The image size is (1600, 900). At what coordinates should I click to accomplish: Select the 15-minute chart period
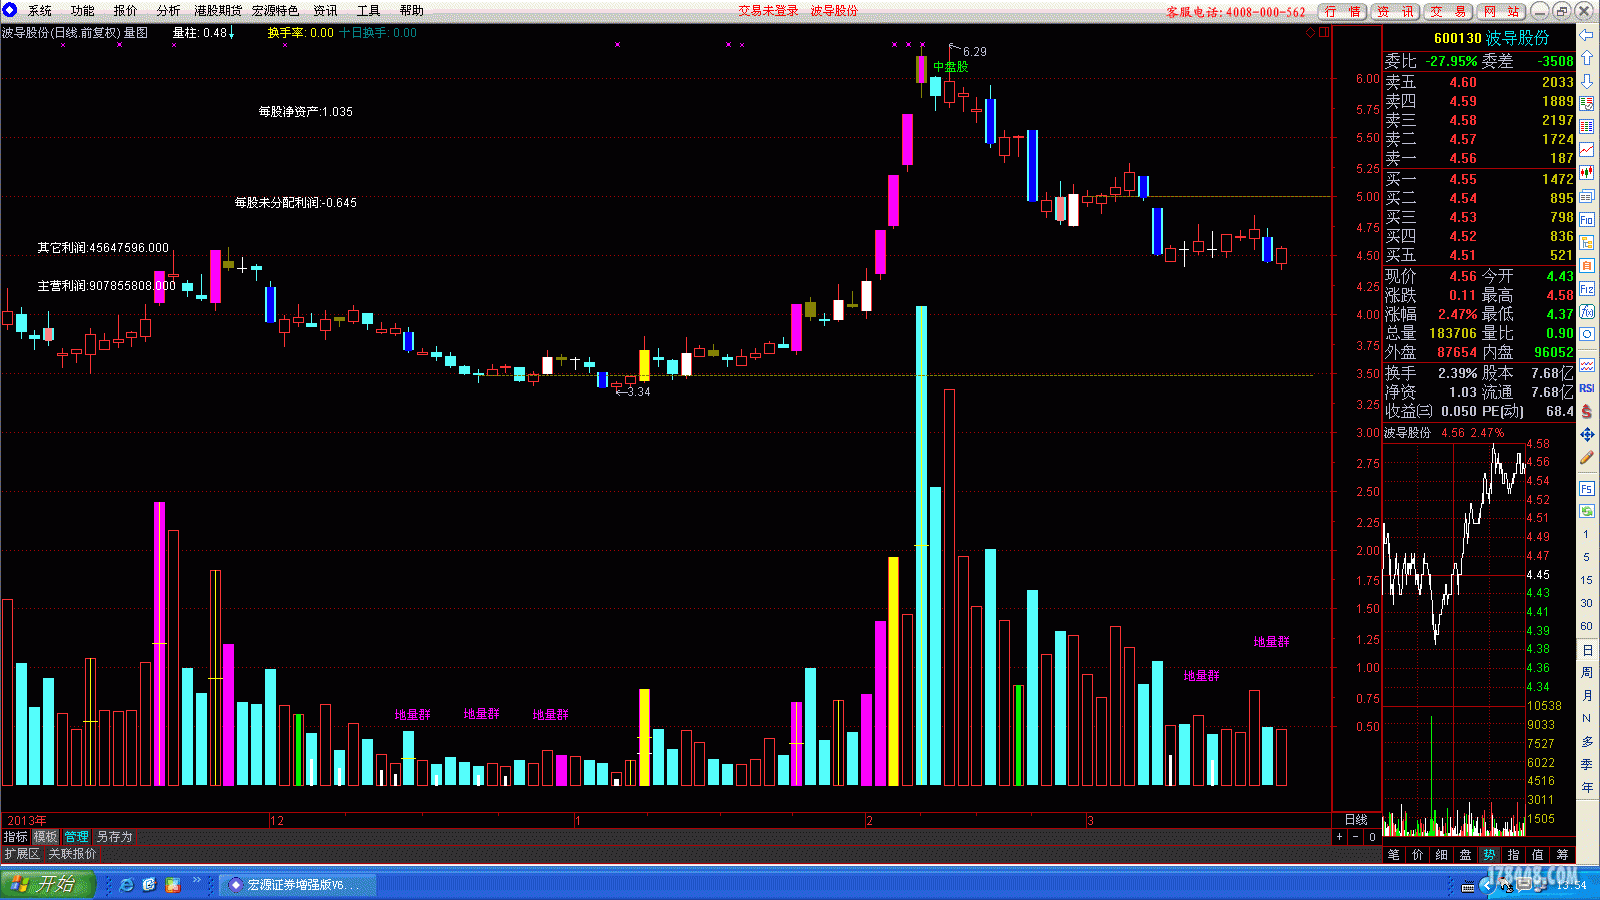point(1587,580)
